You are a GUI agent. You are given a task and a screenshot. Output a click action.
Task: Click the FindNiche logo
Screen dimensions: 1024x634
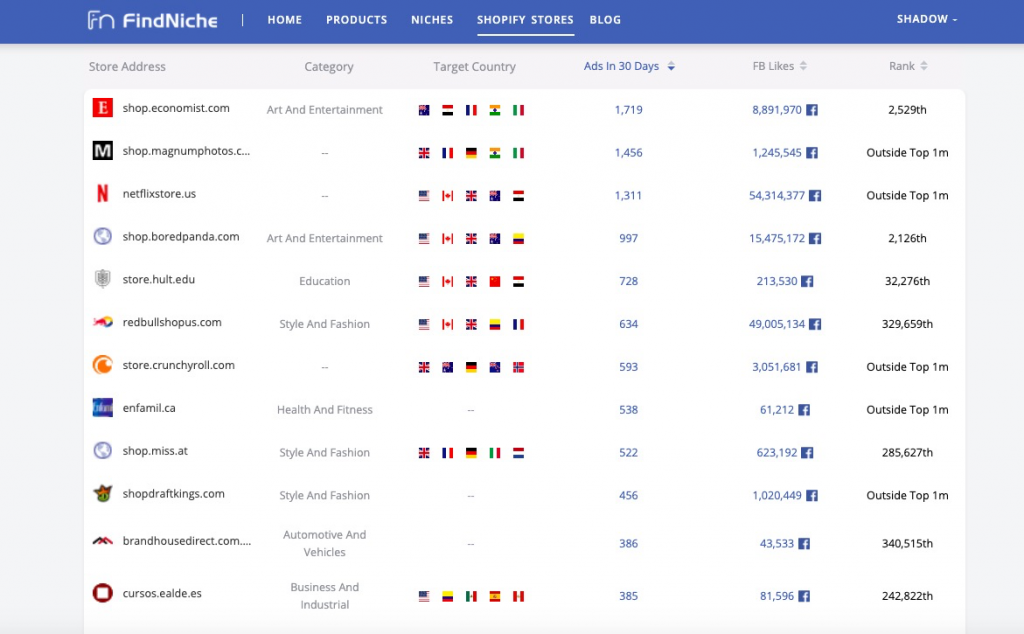[152, 20]
